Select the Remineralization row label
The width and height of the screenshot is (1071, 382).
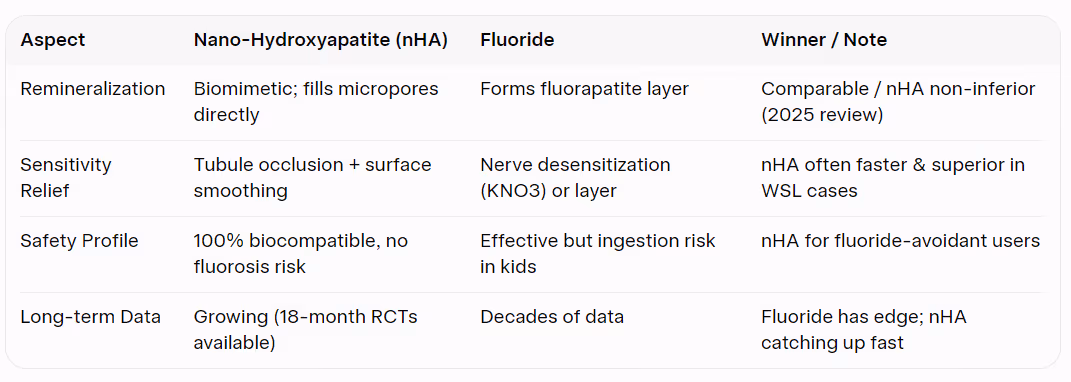(93, 89)
